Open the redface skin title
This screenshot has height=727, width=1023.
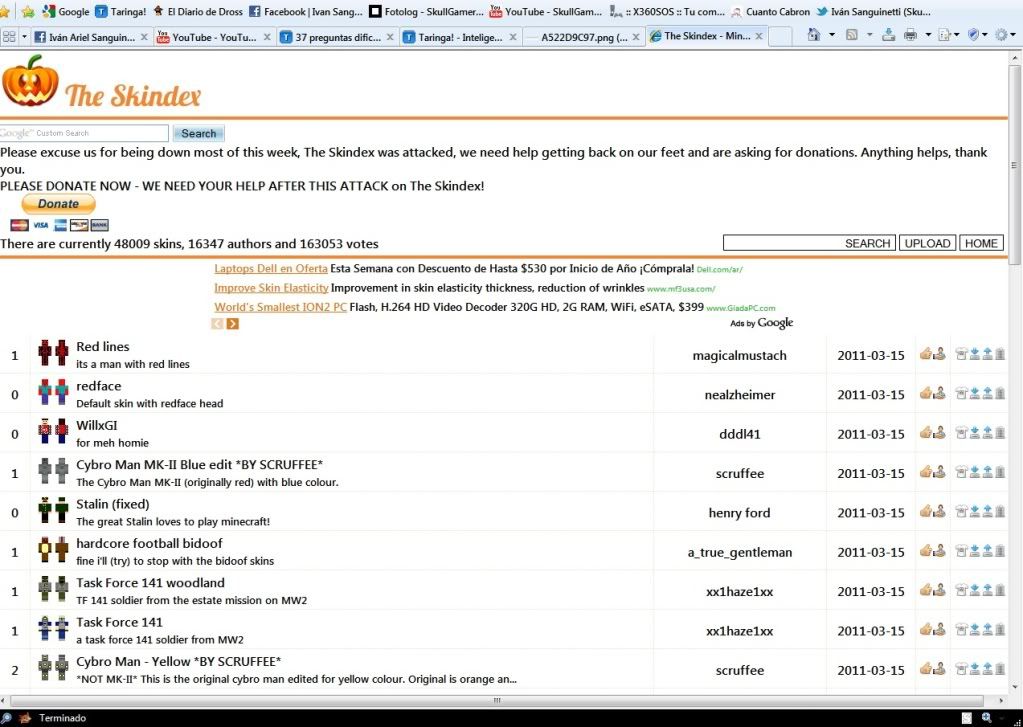pyautogui.click(x=99, y=386)
